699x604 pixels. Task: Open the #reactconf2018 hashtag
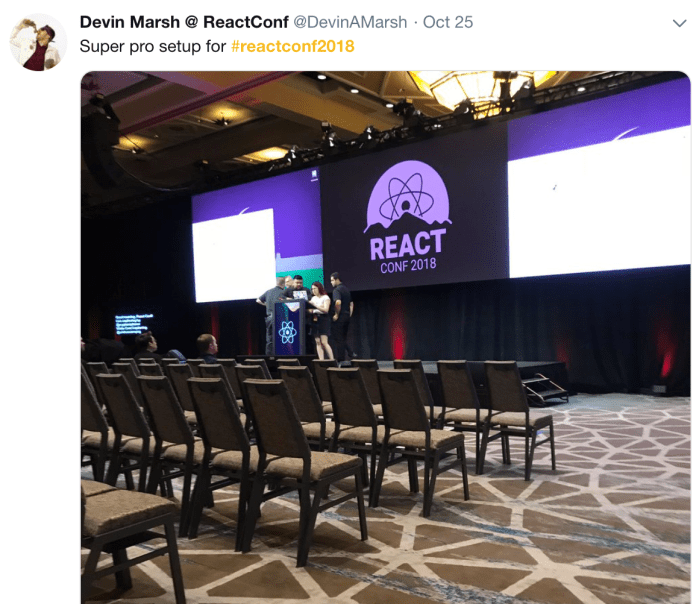click(293, 46)
